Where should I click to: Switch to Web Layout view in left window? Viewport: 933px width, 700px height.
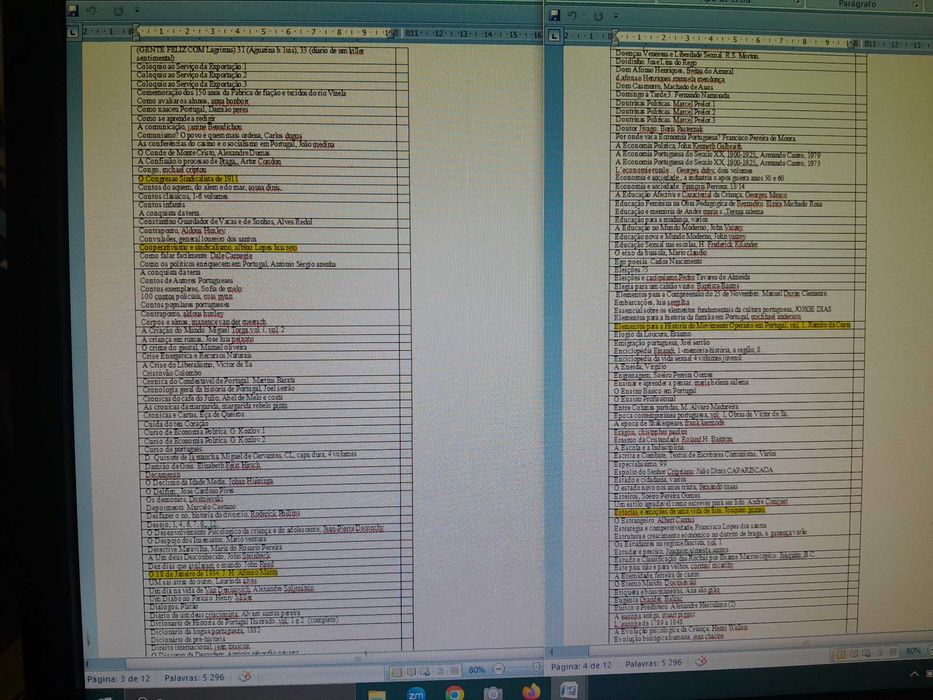426,672
